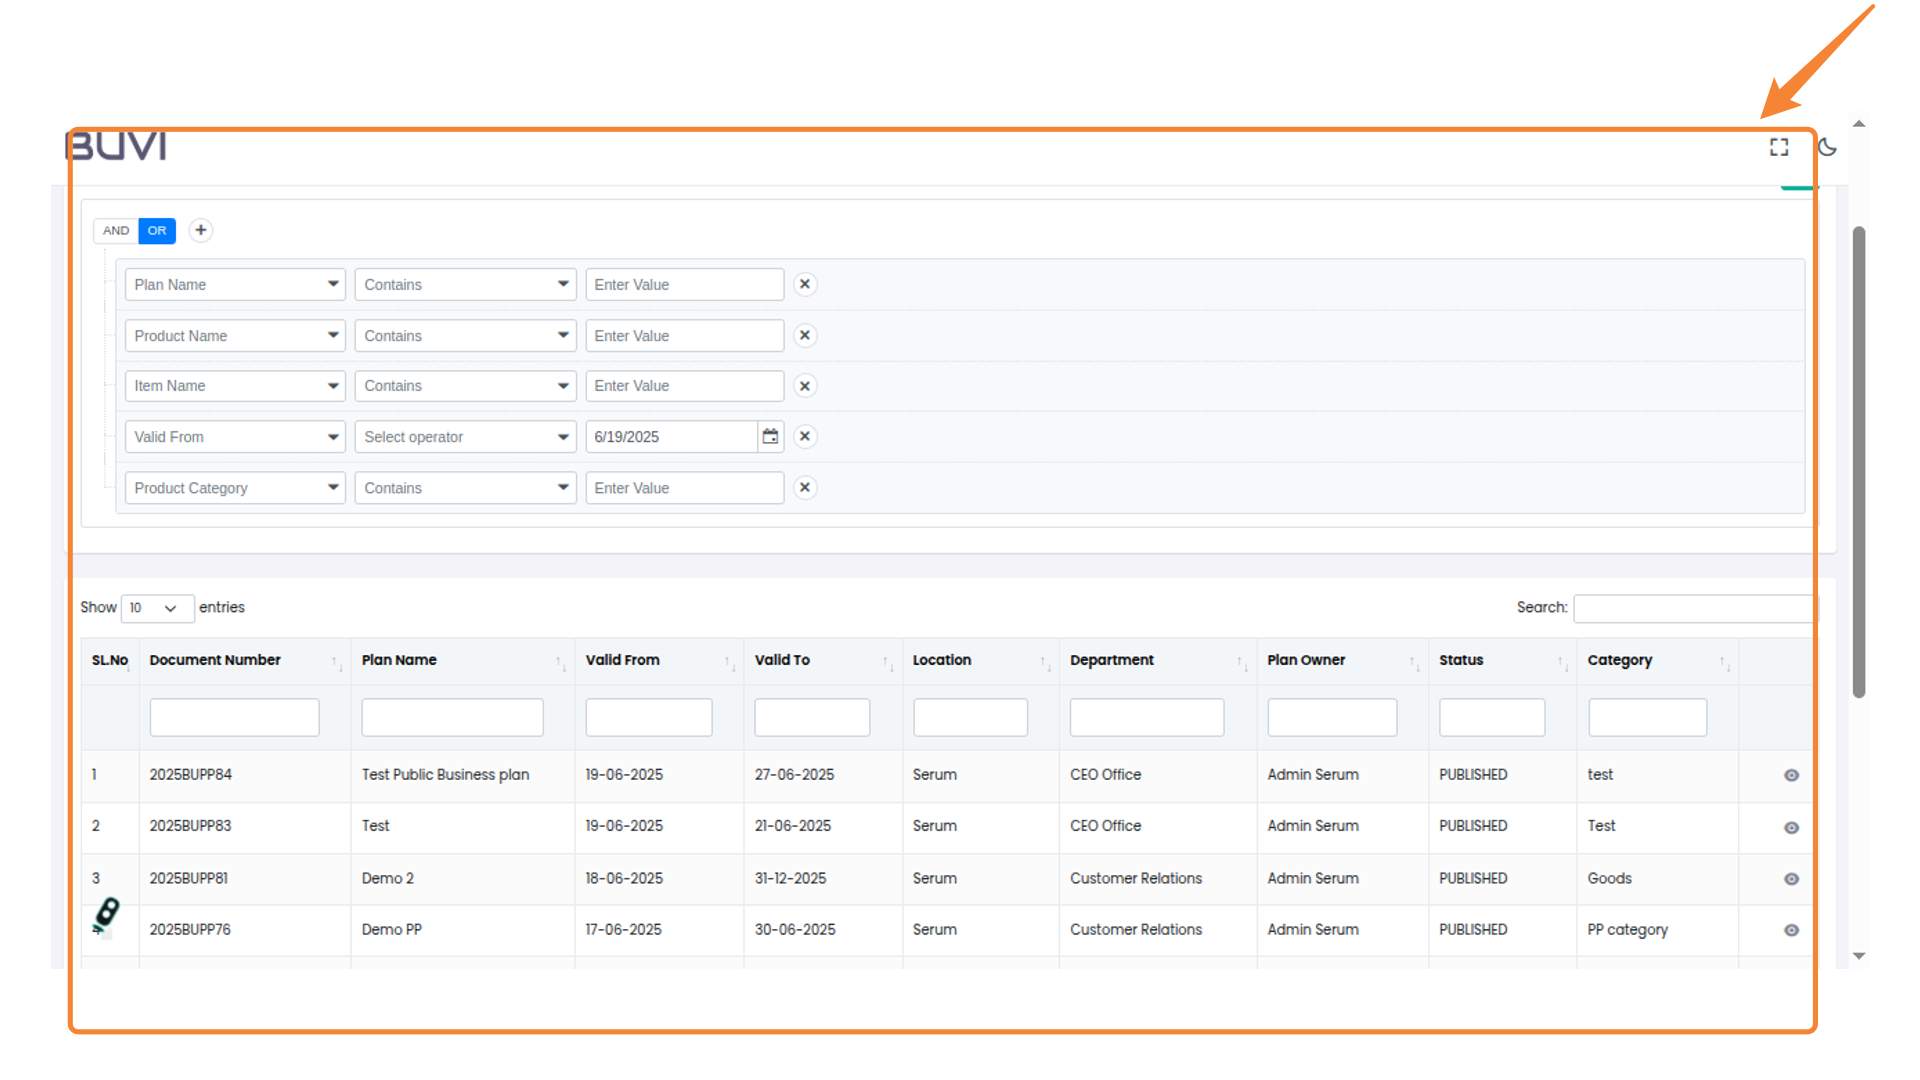View details of document 2025BUPP84

[1791, 775]
